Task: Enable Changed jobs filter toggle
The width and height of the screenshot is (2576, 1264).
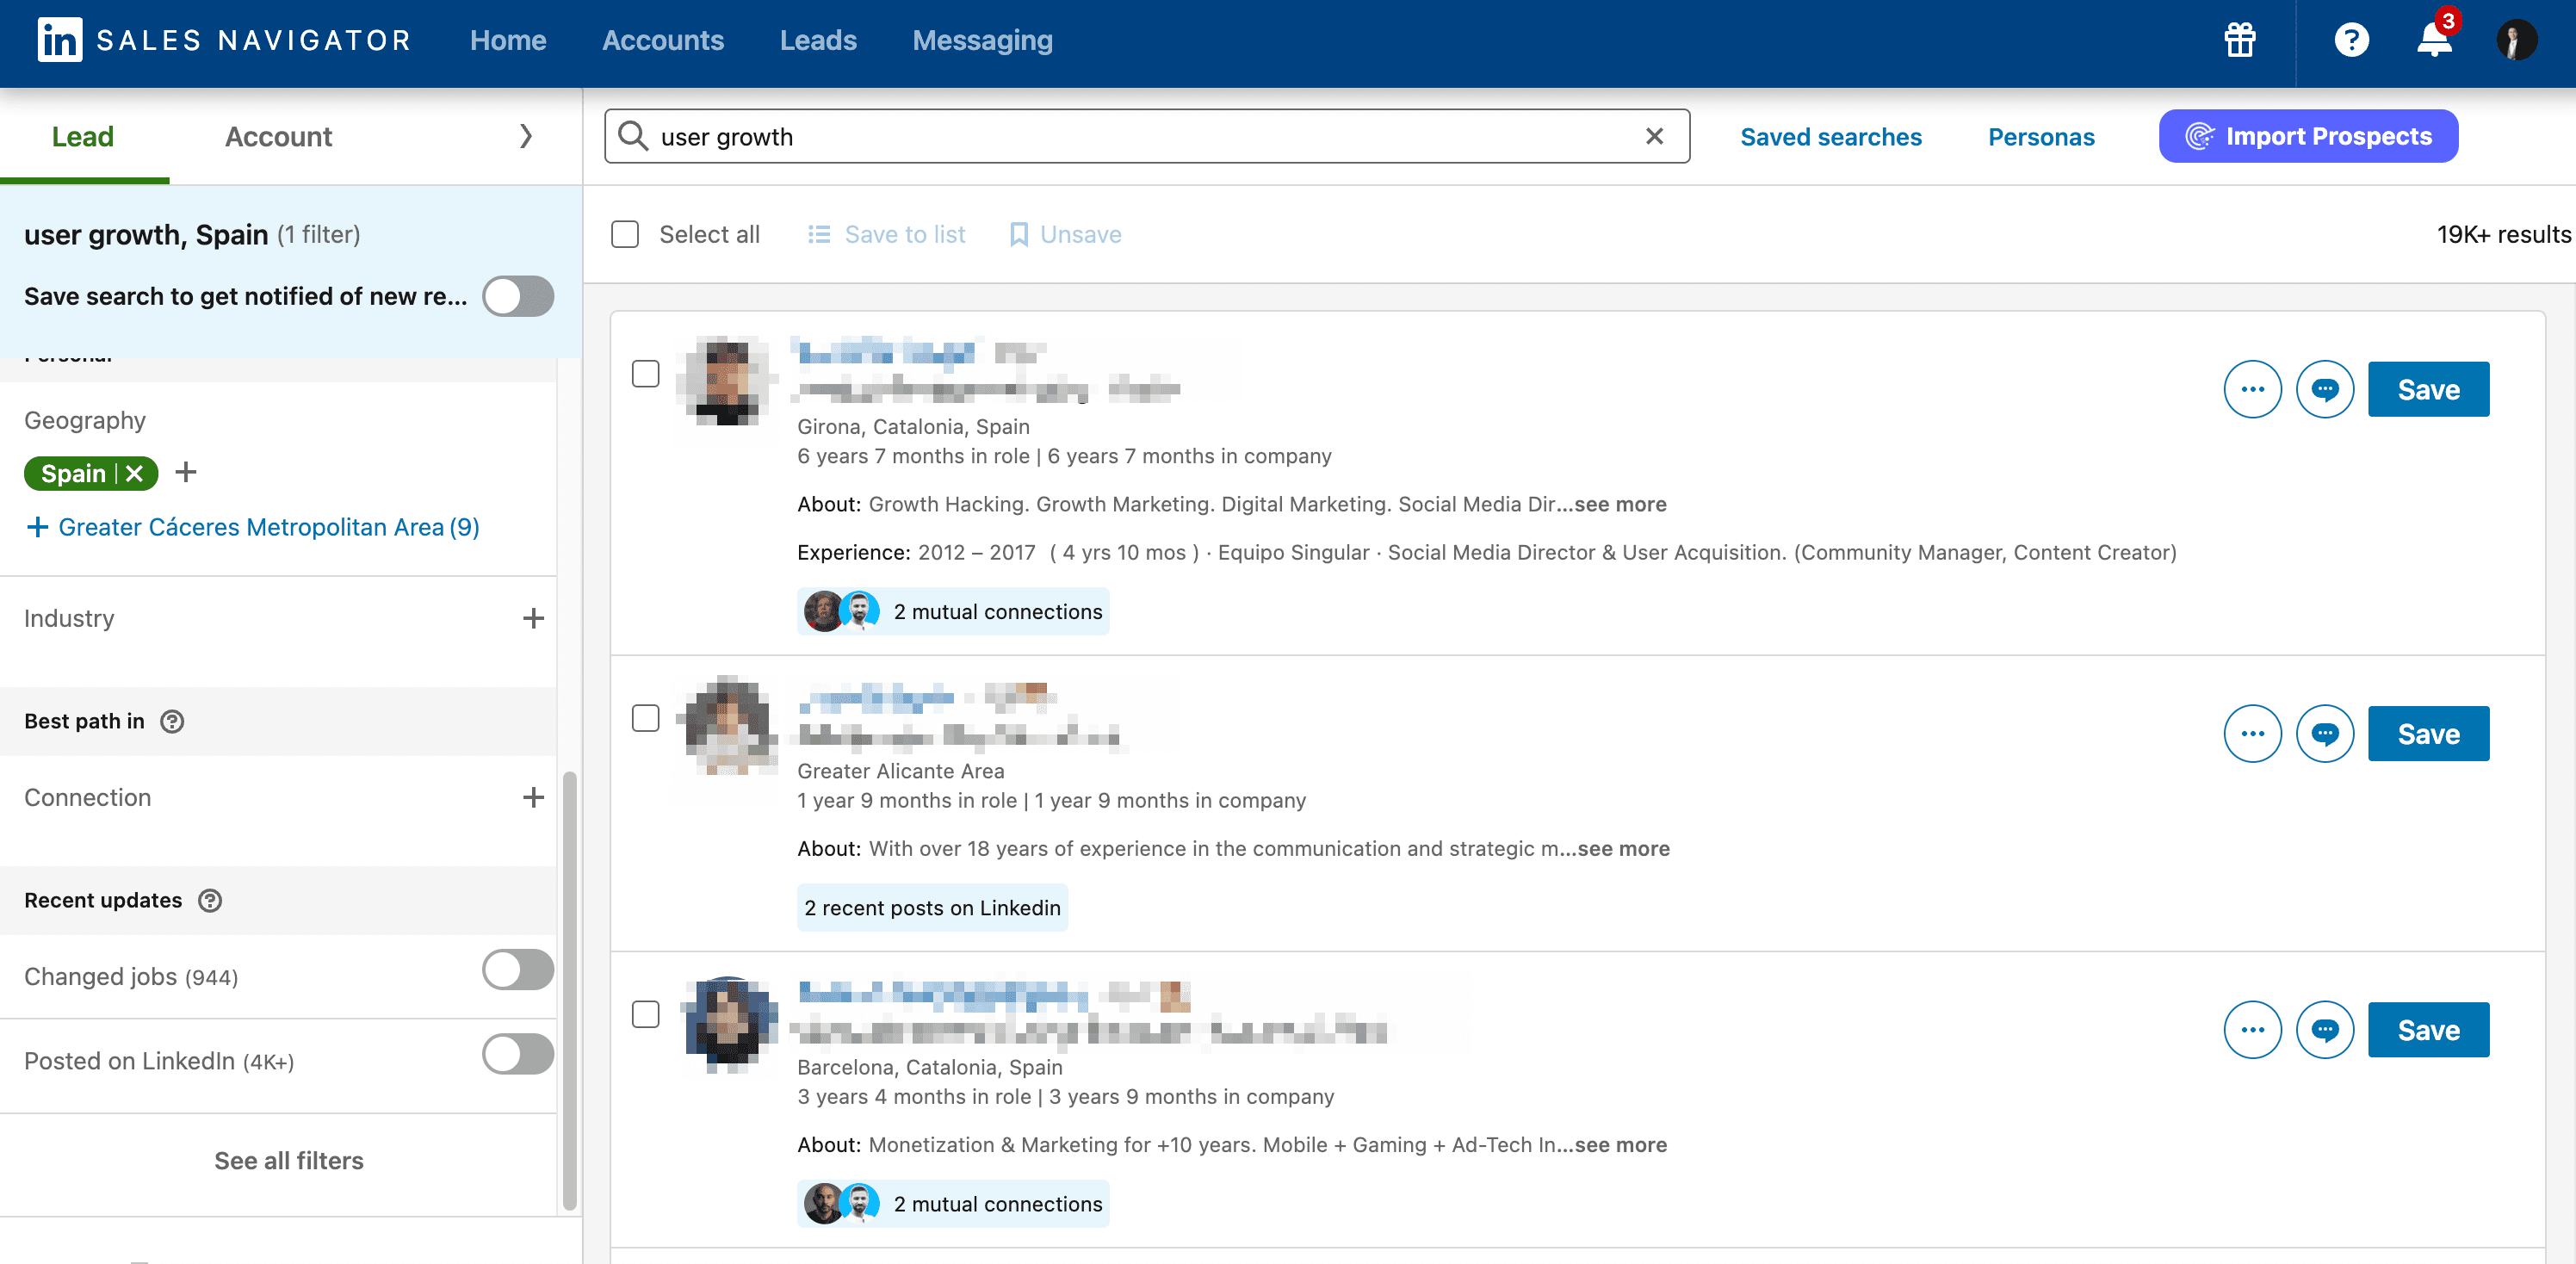Action: point(518,970)
